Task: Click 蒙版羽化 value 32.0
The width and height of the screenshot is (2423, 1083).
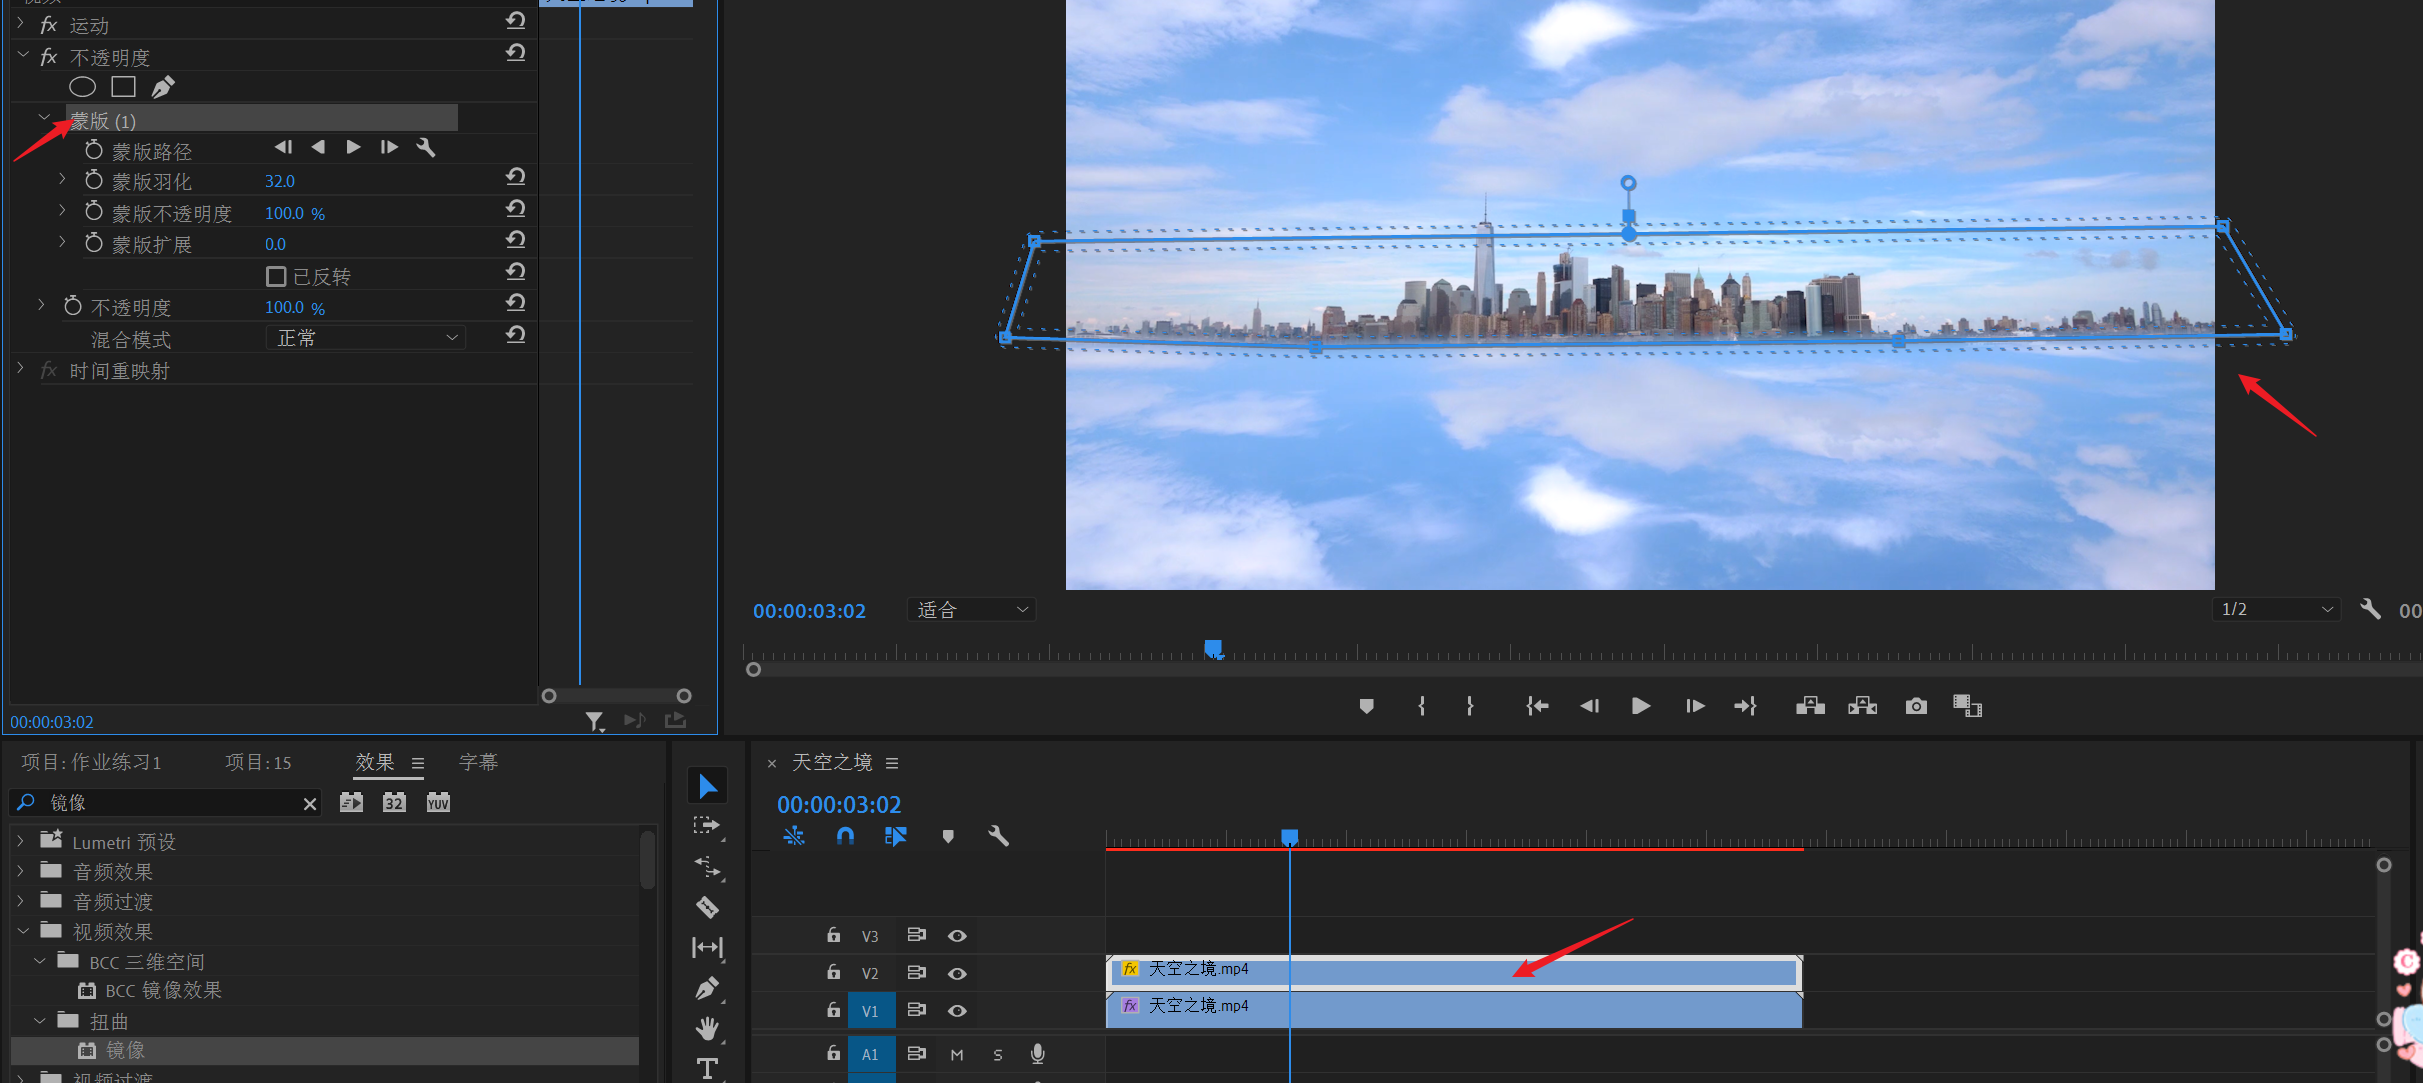Action: pyautogui.click(x=279, y=181)
